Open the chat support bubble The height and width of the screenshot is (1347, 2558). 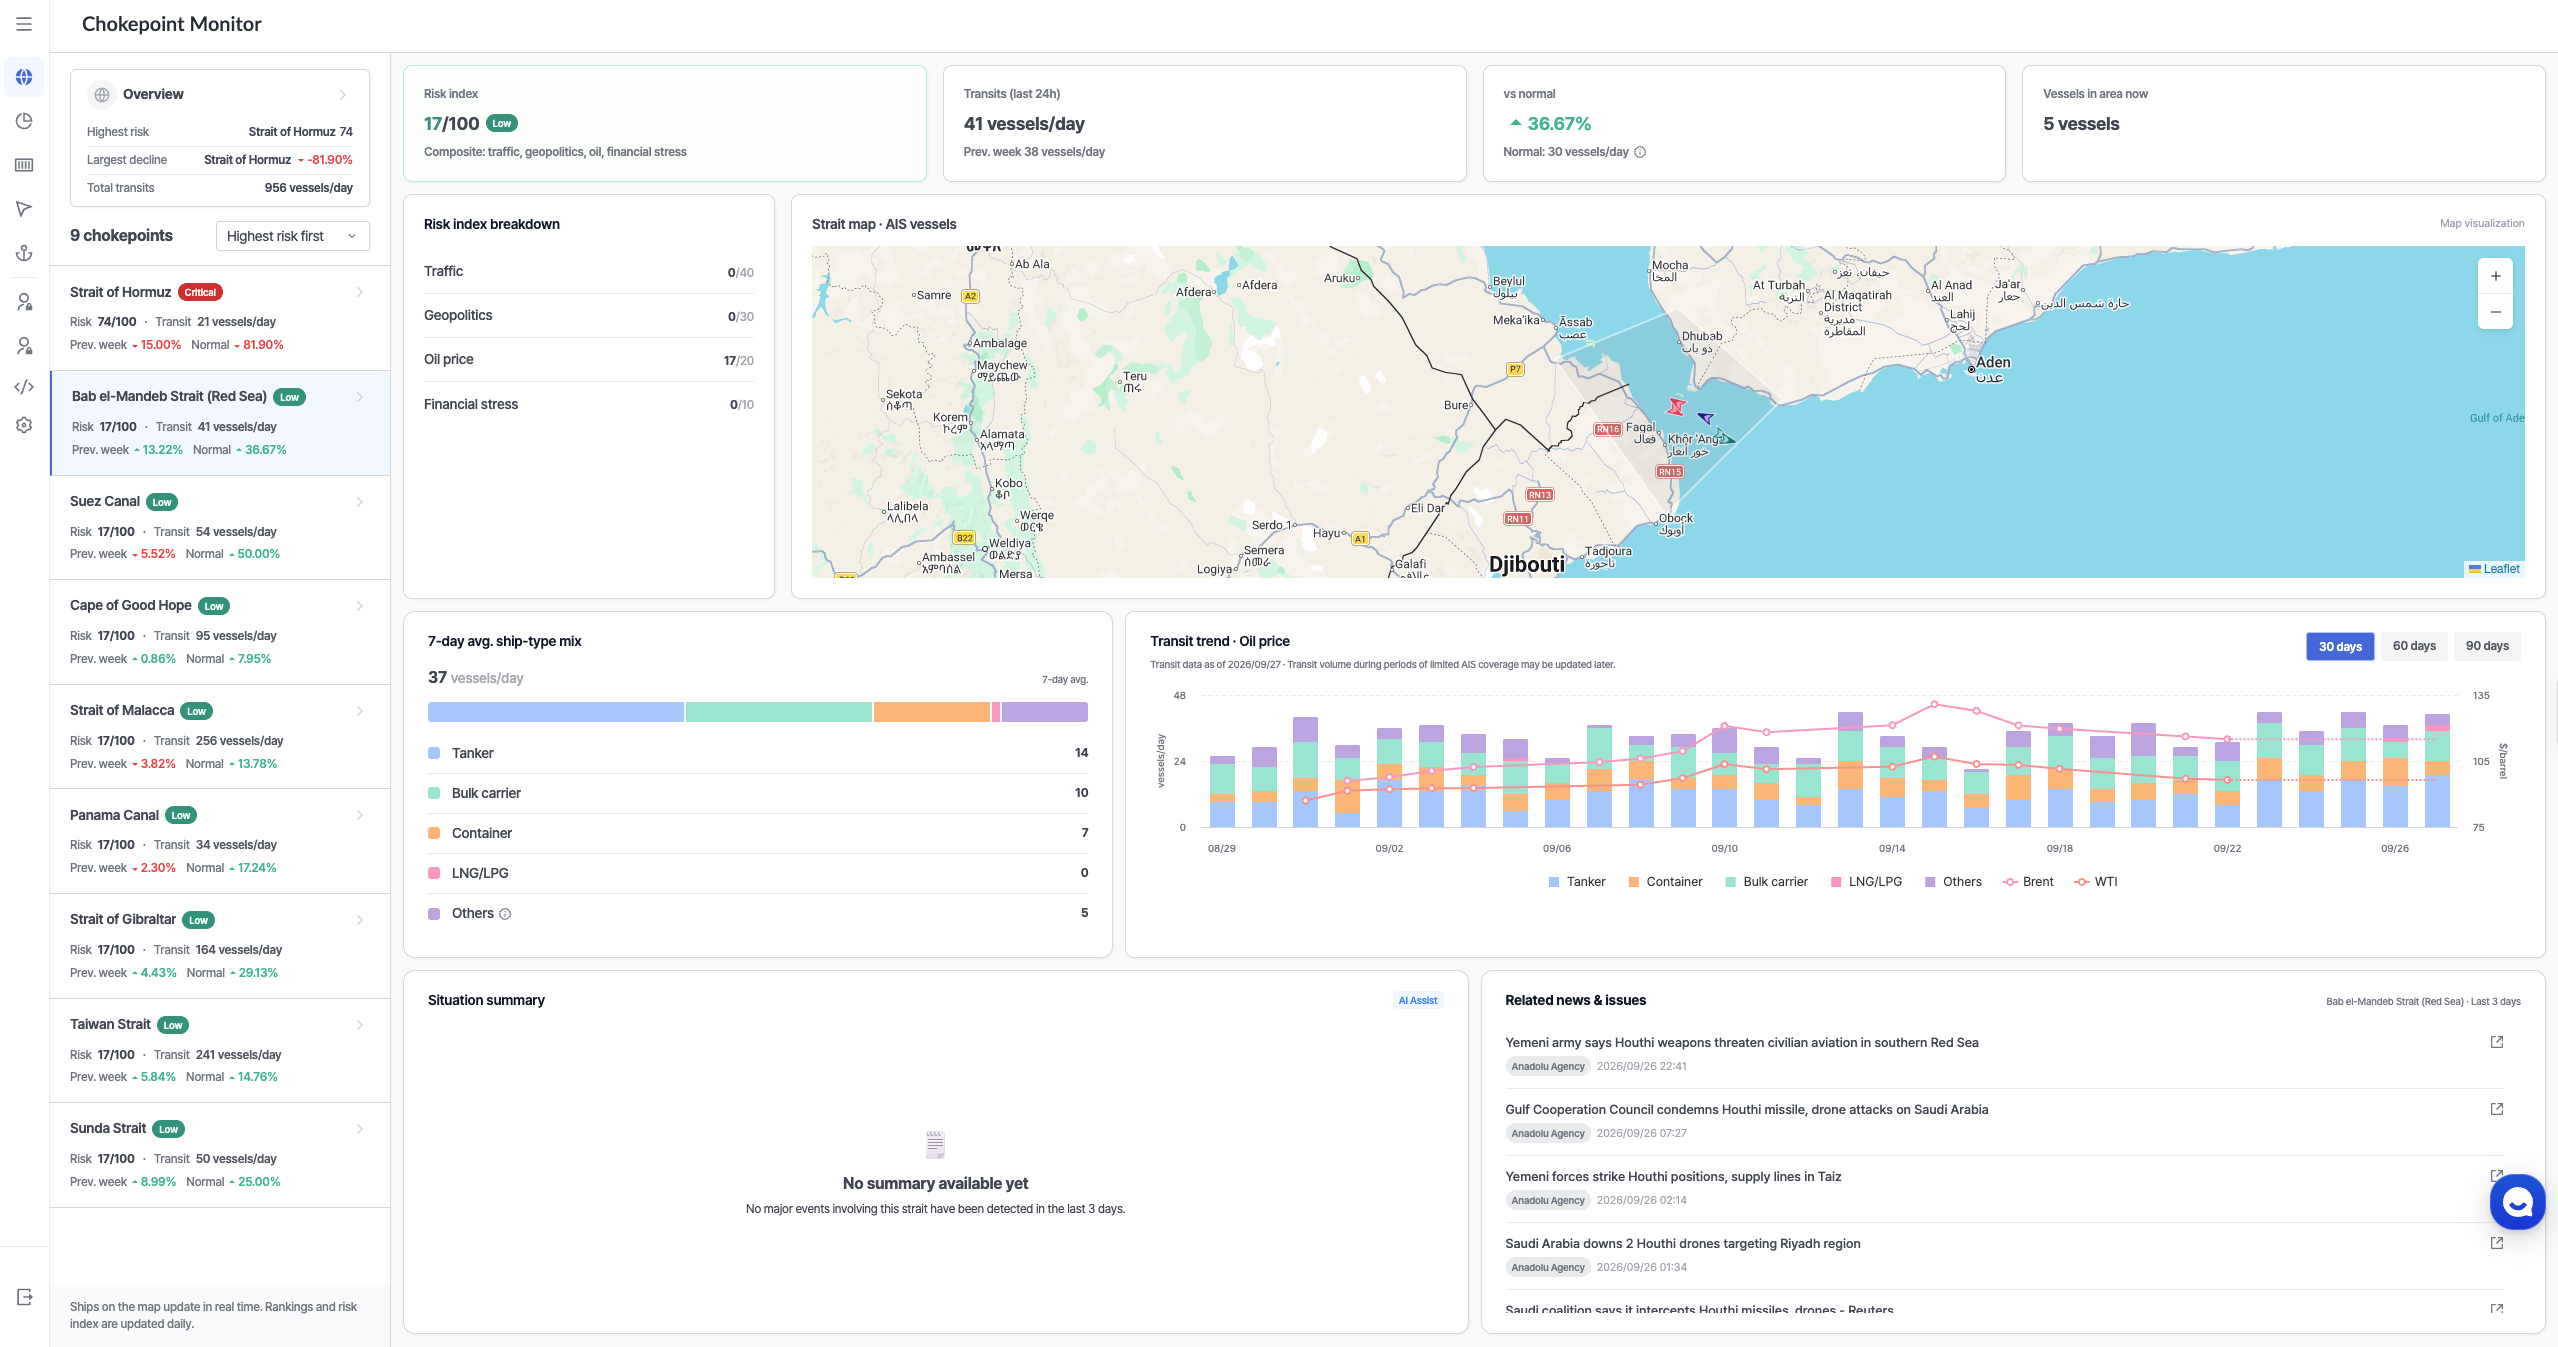2517,1202
